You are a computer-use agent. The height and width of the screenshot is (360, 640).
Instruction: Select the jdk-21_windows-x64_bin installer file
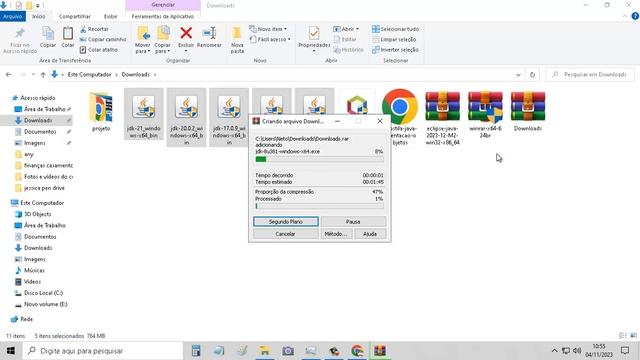(x=144, y=114)
